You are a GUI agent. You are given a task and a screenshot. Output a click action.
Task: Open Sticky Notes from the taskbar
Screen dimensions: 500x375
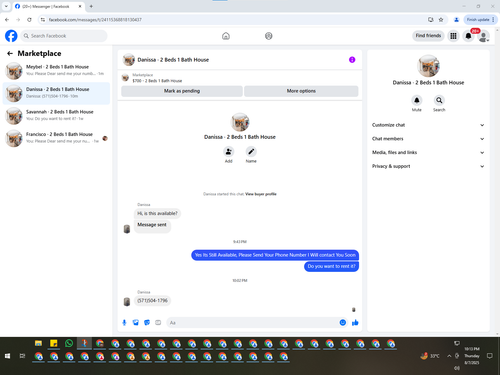pyautogui.click(x=54, y=343)
